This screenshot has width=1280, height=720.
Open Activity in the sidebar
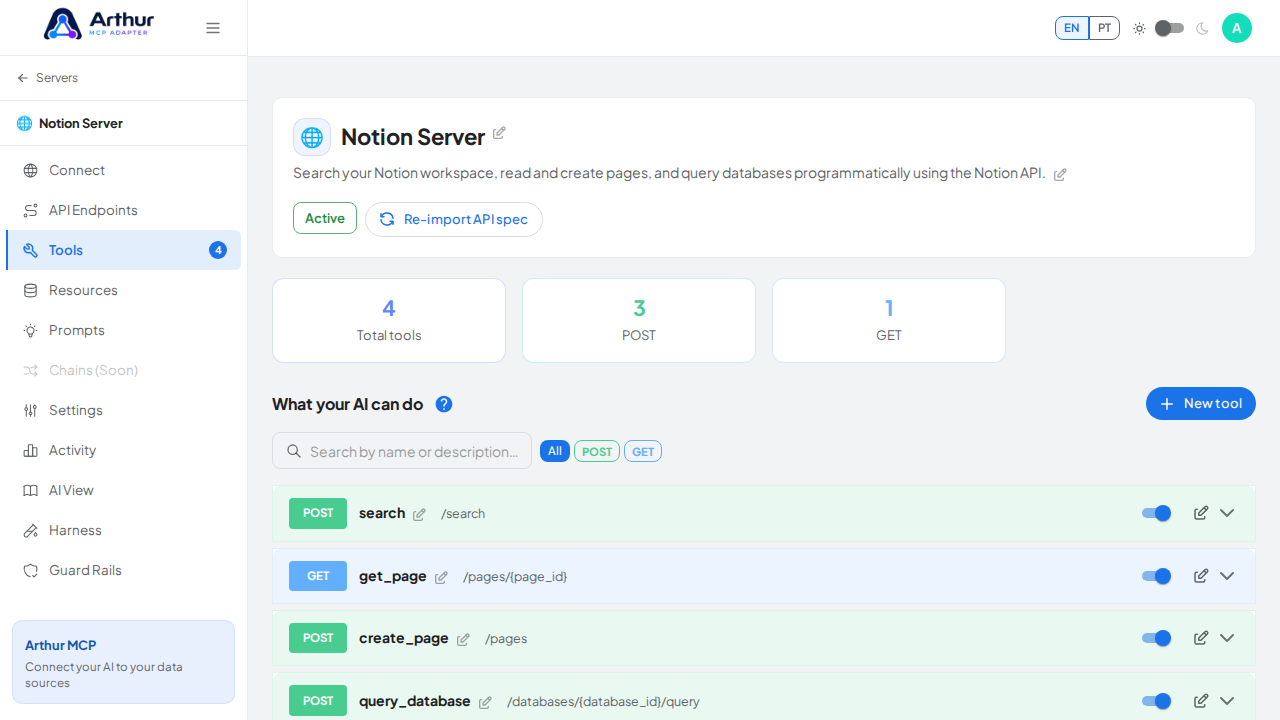(x=124, y=450)
